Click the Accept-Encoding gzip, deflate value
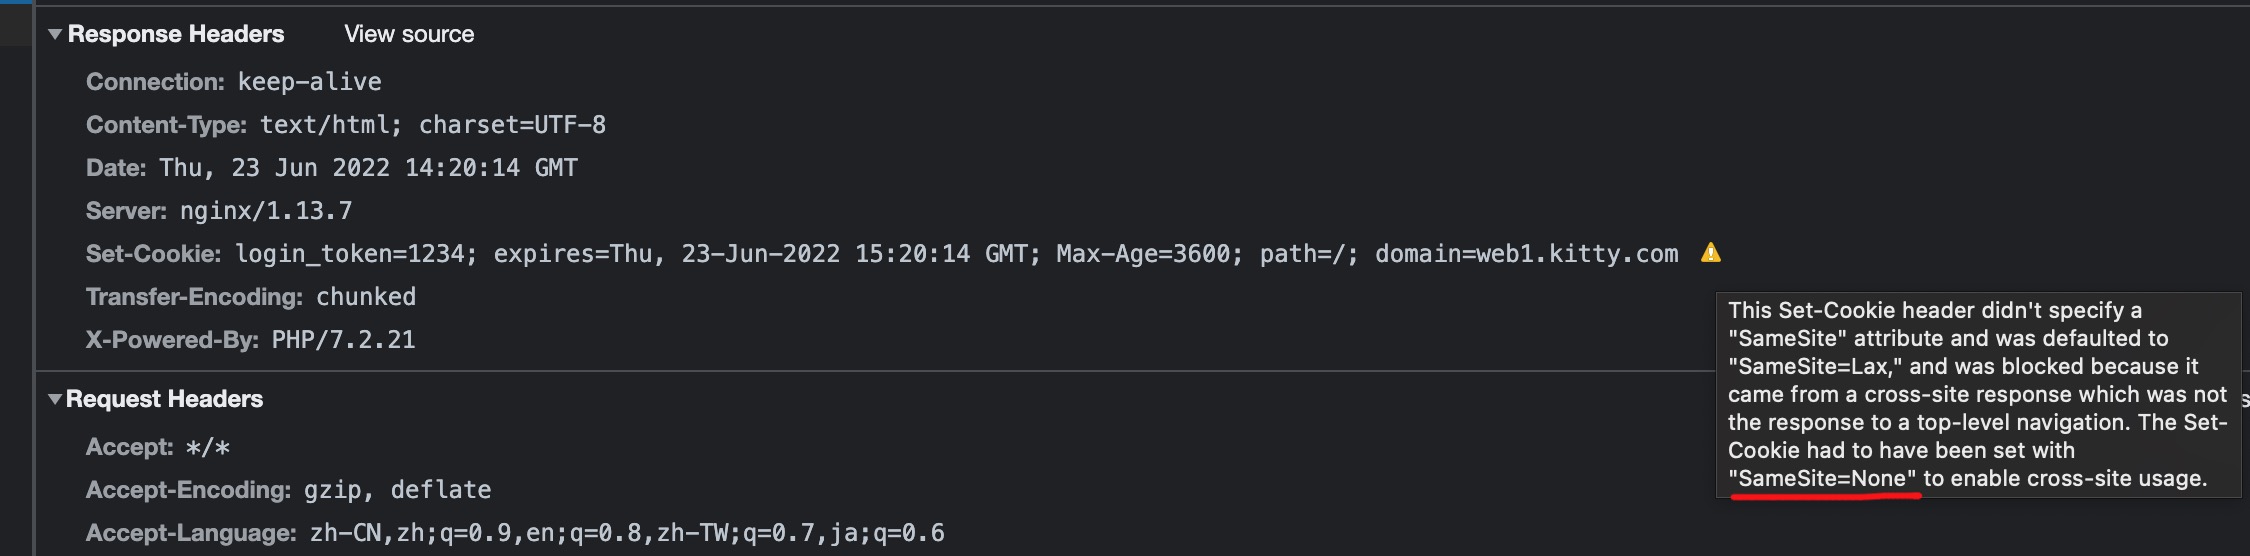Image resolution: width=2250 pixels, height=556 pixels. pos(398,490)
